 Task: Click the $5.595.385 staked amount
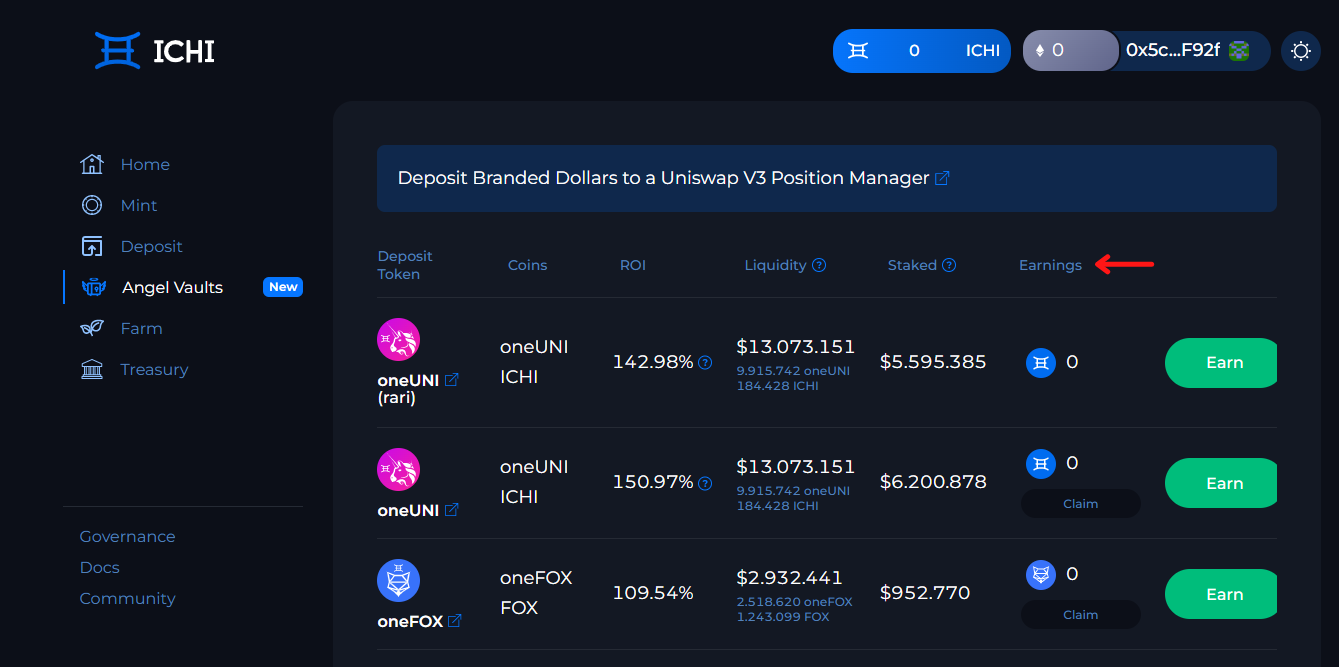point(933,362)
